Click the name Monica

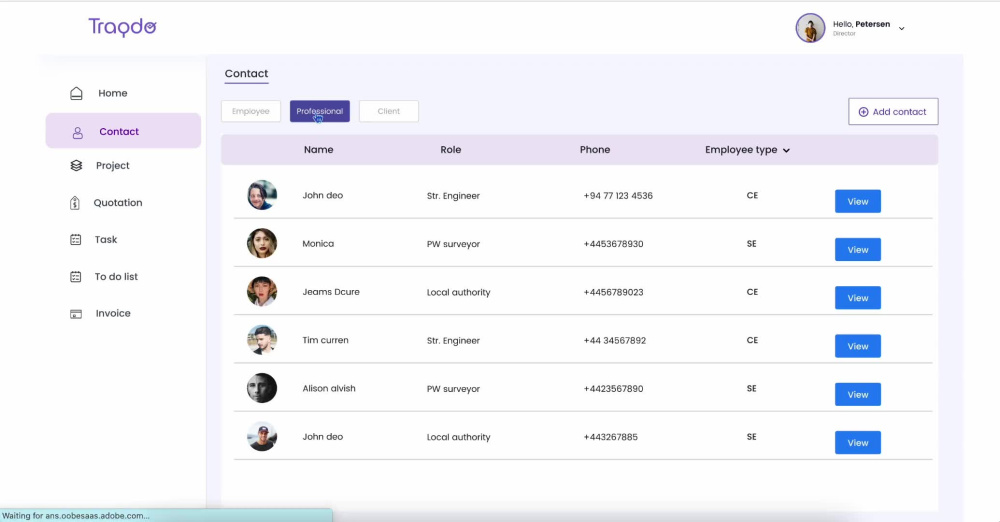[318, 244]
